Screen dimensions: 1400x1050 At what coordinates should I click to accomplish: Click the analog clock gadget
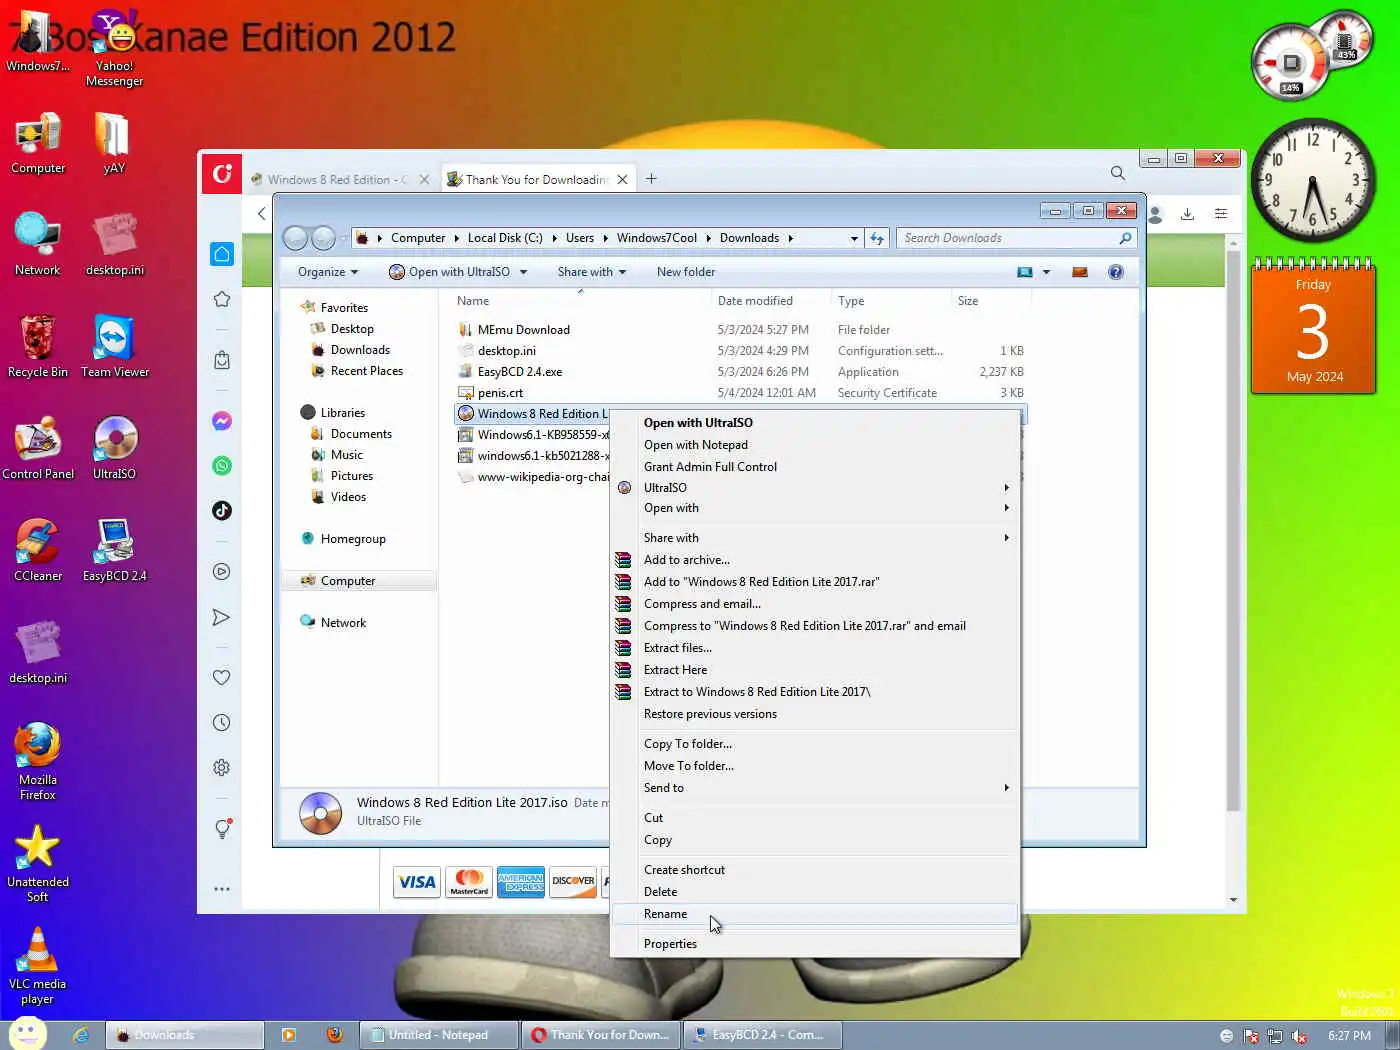[1314, 181]
